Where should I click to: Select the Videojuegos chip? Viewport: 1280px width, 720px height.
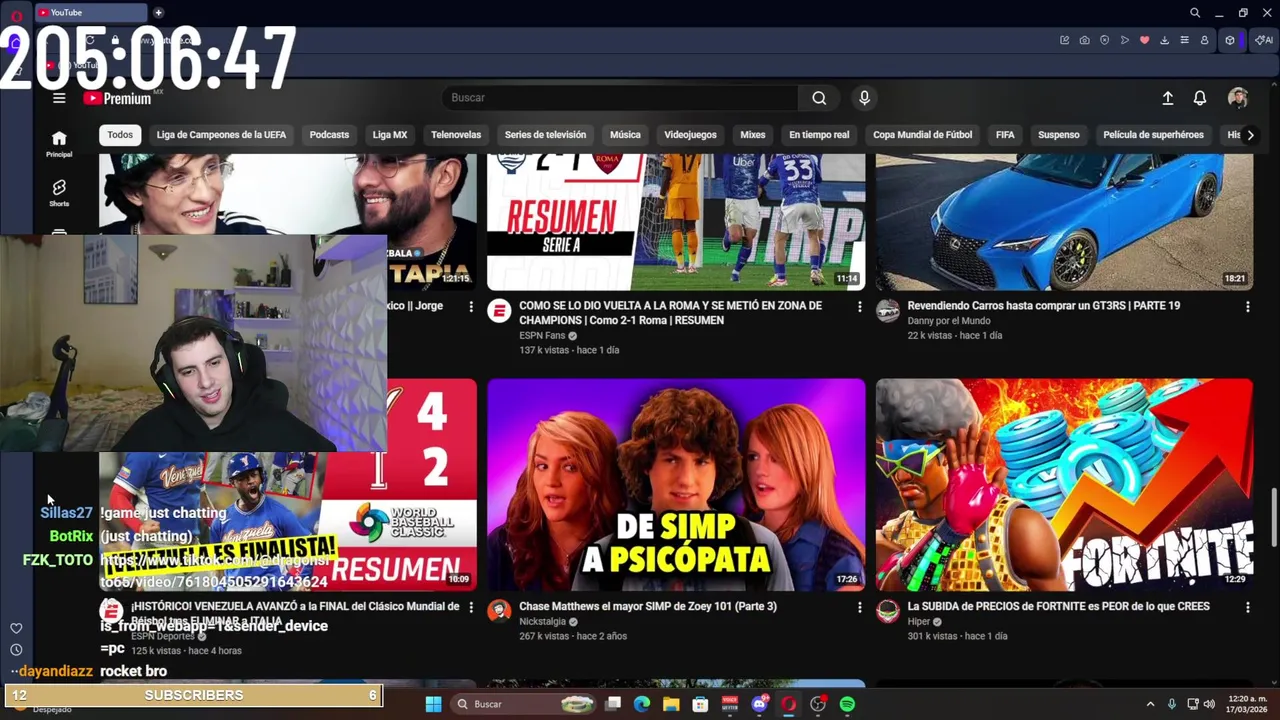pos(690,135)
